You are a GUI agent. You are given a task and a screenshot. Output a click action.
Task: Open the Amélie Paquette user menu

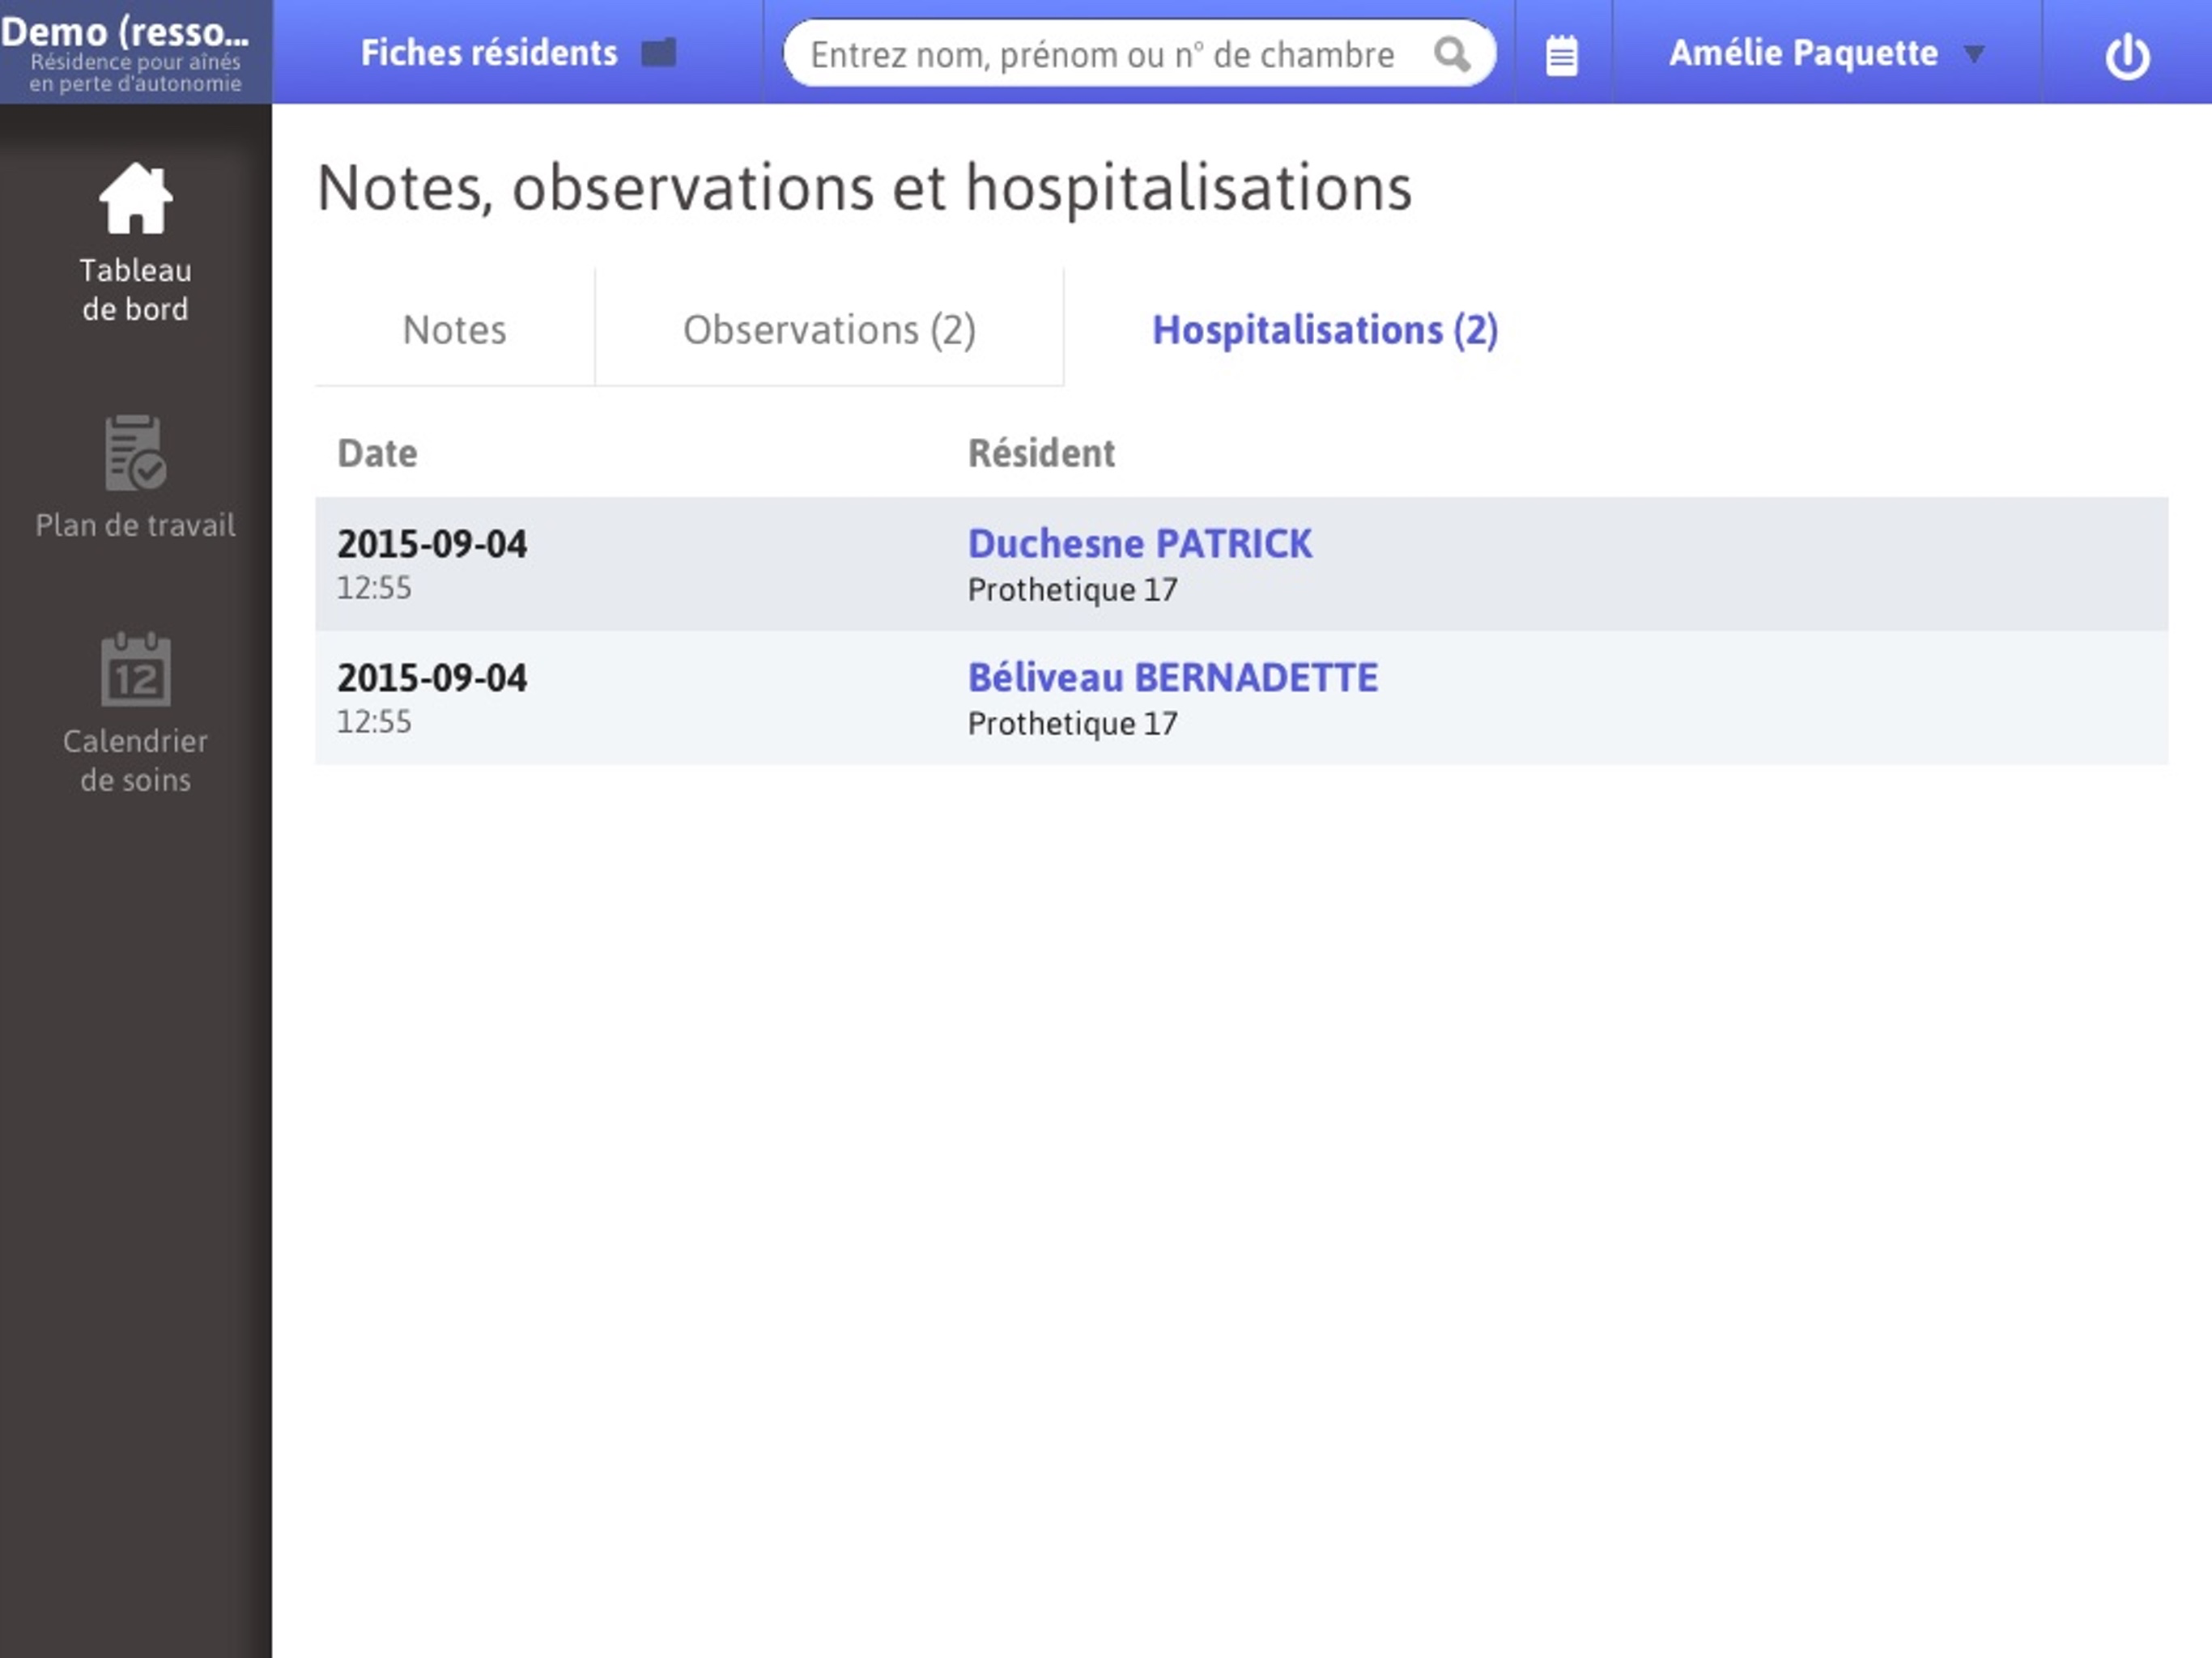click(1826, 52)
